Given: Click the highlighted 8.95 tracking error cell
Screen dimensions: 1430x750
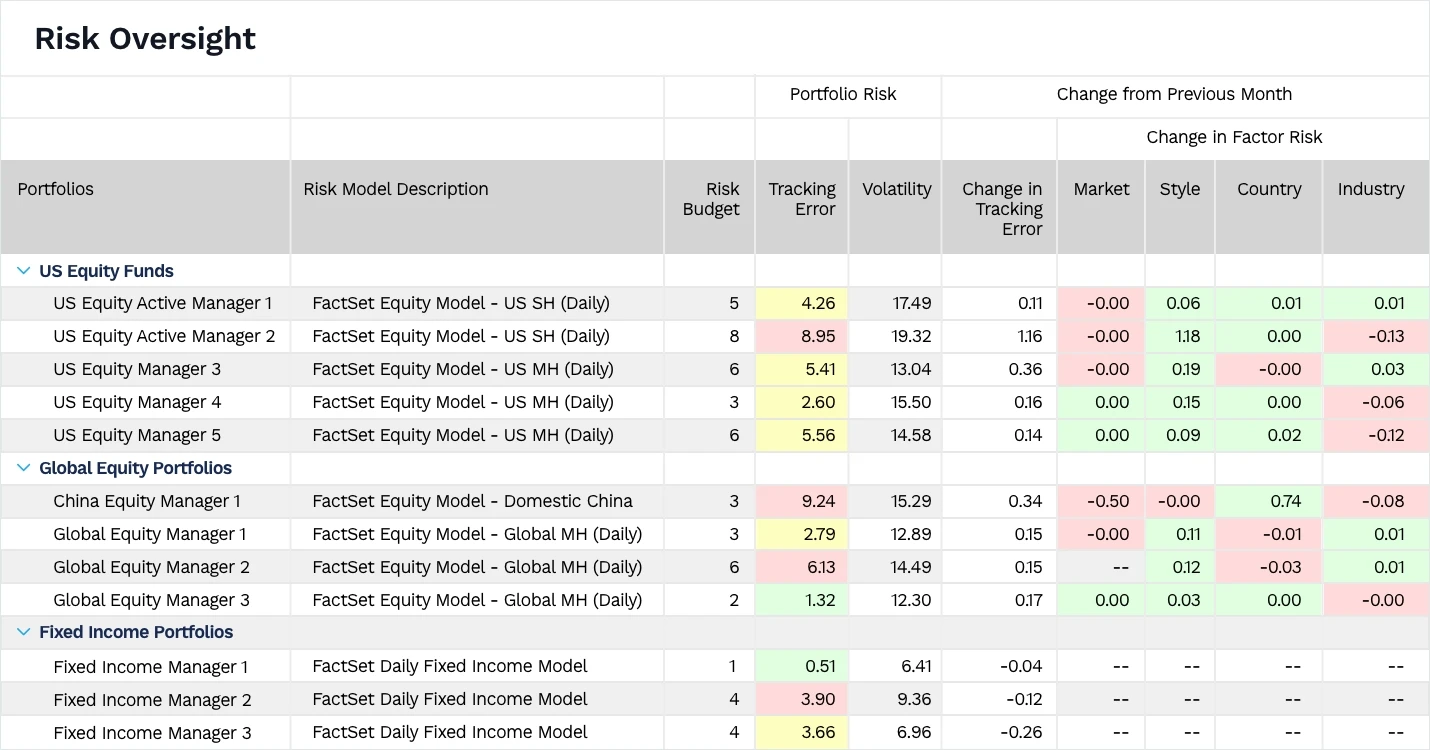Looking at the screenshot, I should tap(820, 336).
